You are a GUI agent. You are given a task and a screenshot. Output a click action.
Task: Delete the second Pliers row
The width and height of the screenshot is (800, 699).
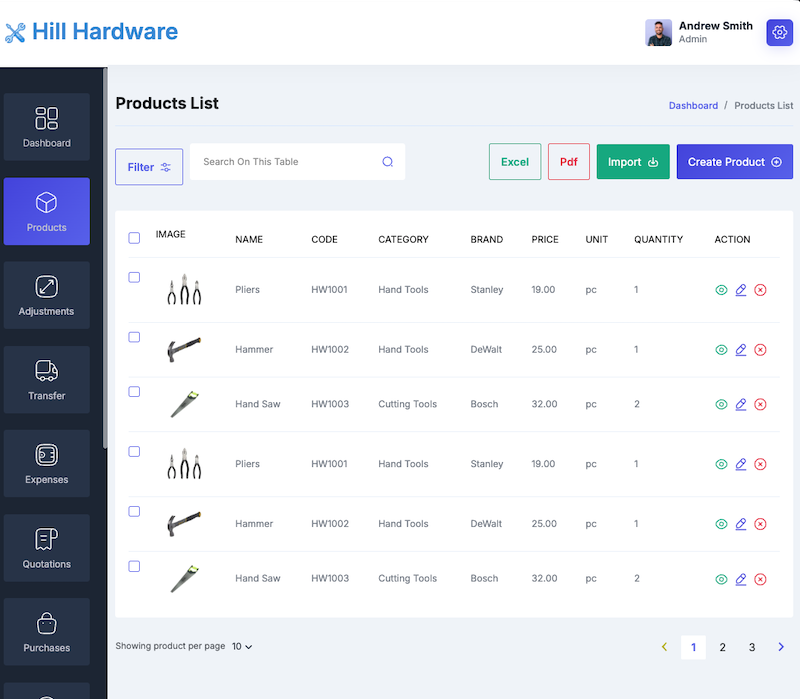[760, 464]
